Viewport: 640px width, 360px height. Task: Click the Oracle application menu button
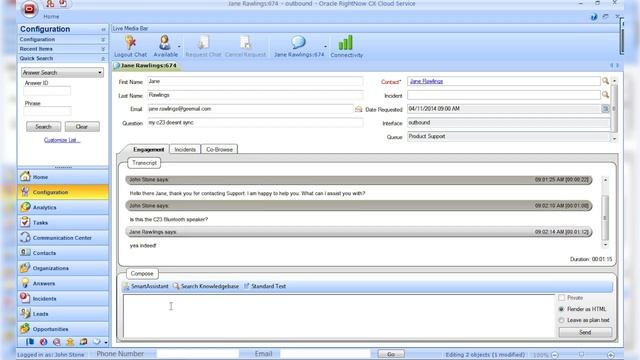coord(29,9)
